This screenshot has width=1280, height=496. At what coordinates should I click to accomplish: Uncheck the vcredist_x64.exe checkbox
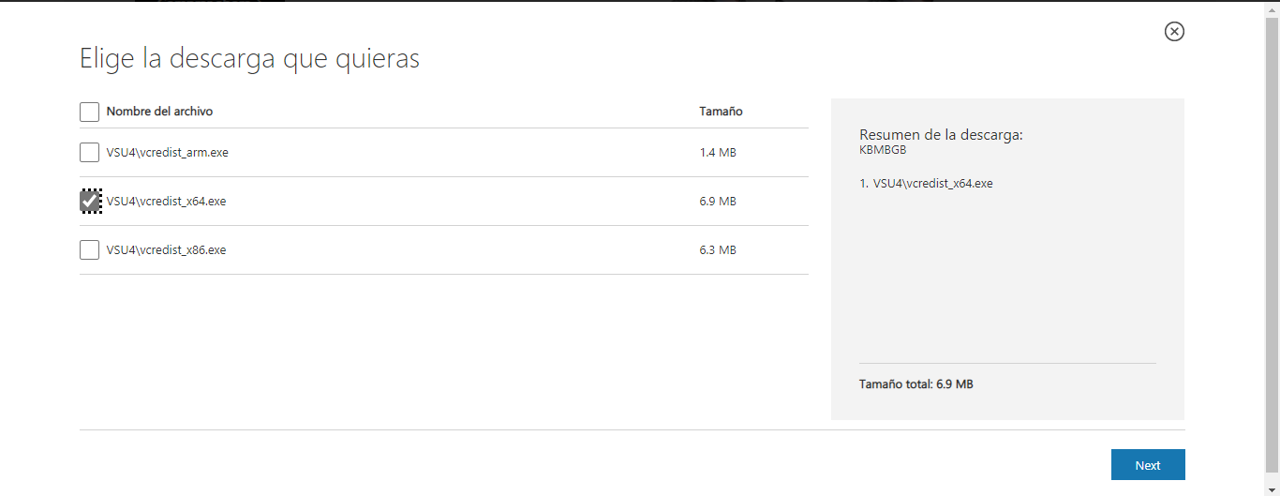[90, 201]
